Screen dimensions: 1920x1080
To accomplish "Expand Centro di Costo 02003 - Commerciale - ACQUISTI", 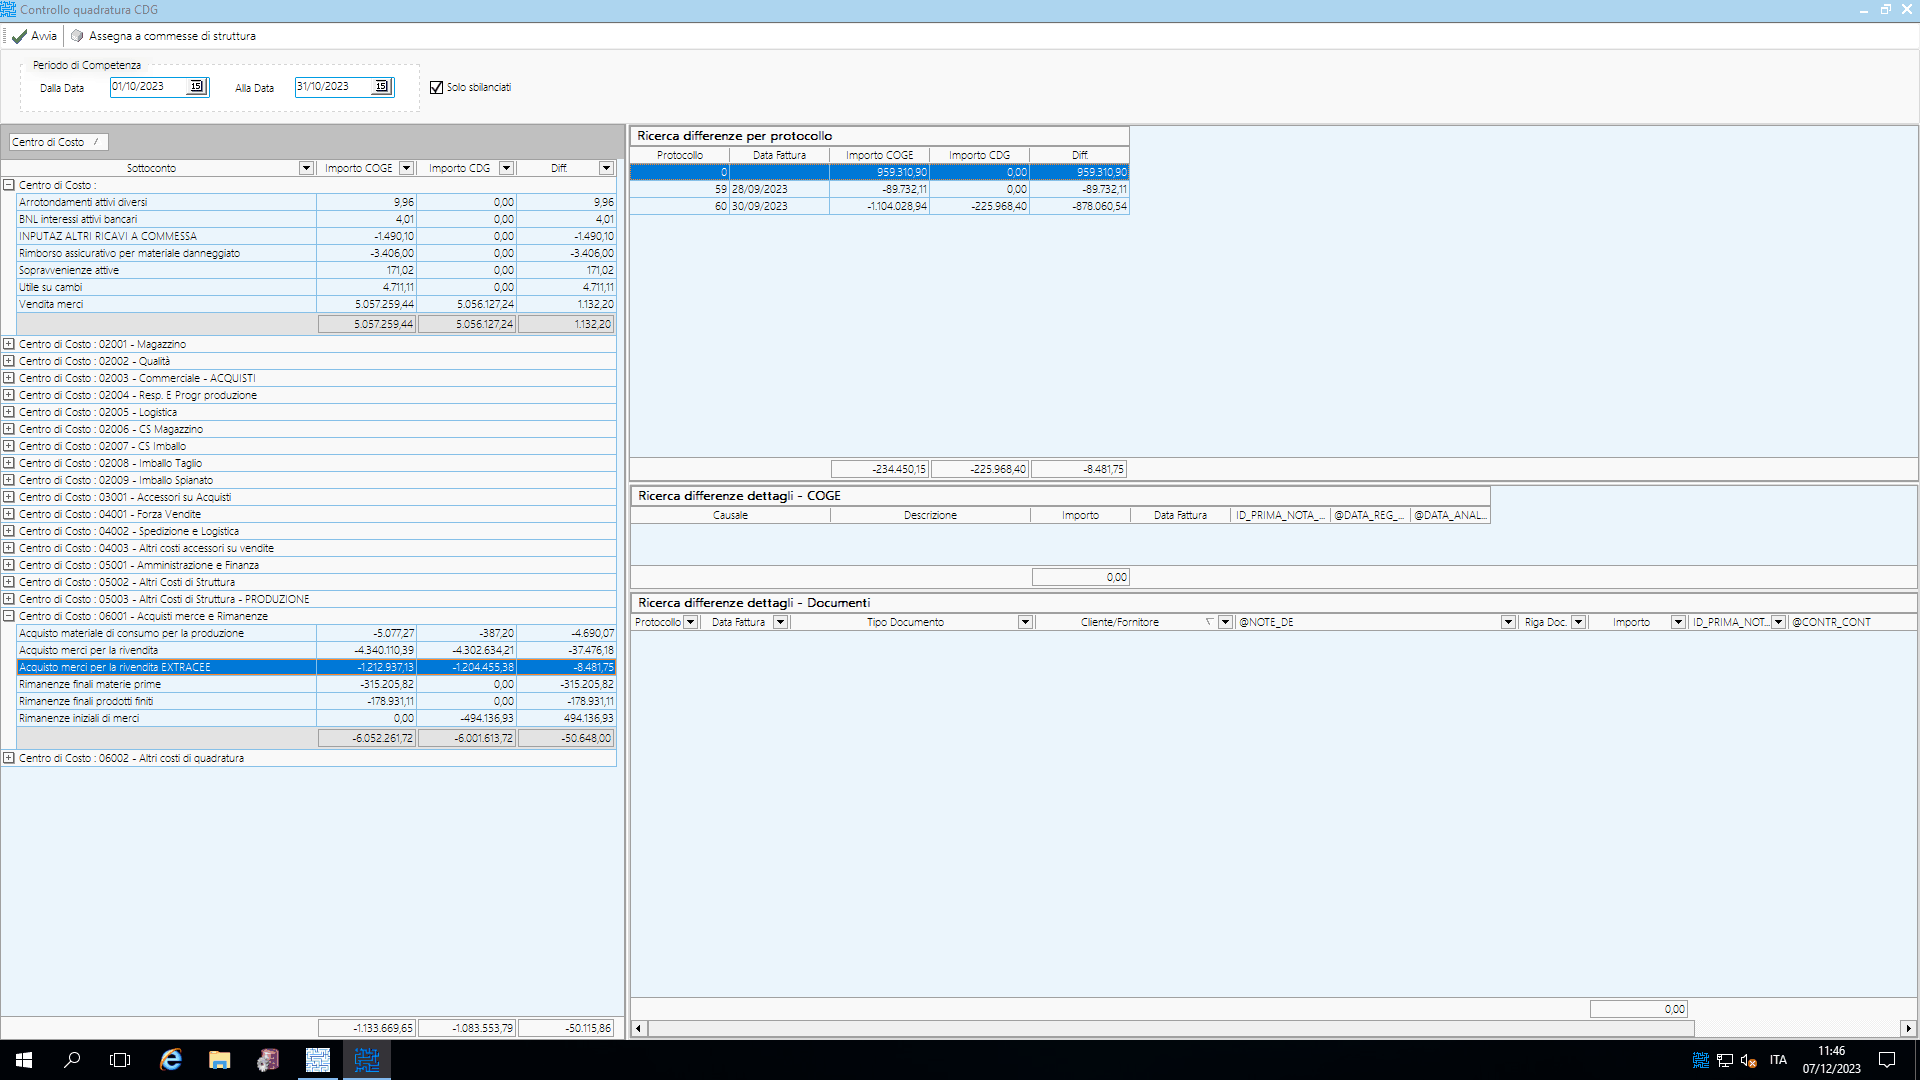I will pyautogui.click(x=9, y=378).
